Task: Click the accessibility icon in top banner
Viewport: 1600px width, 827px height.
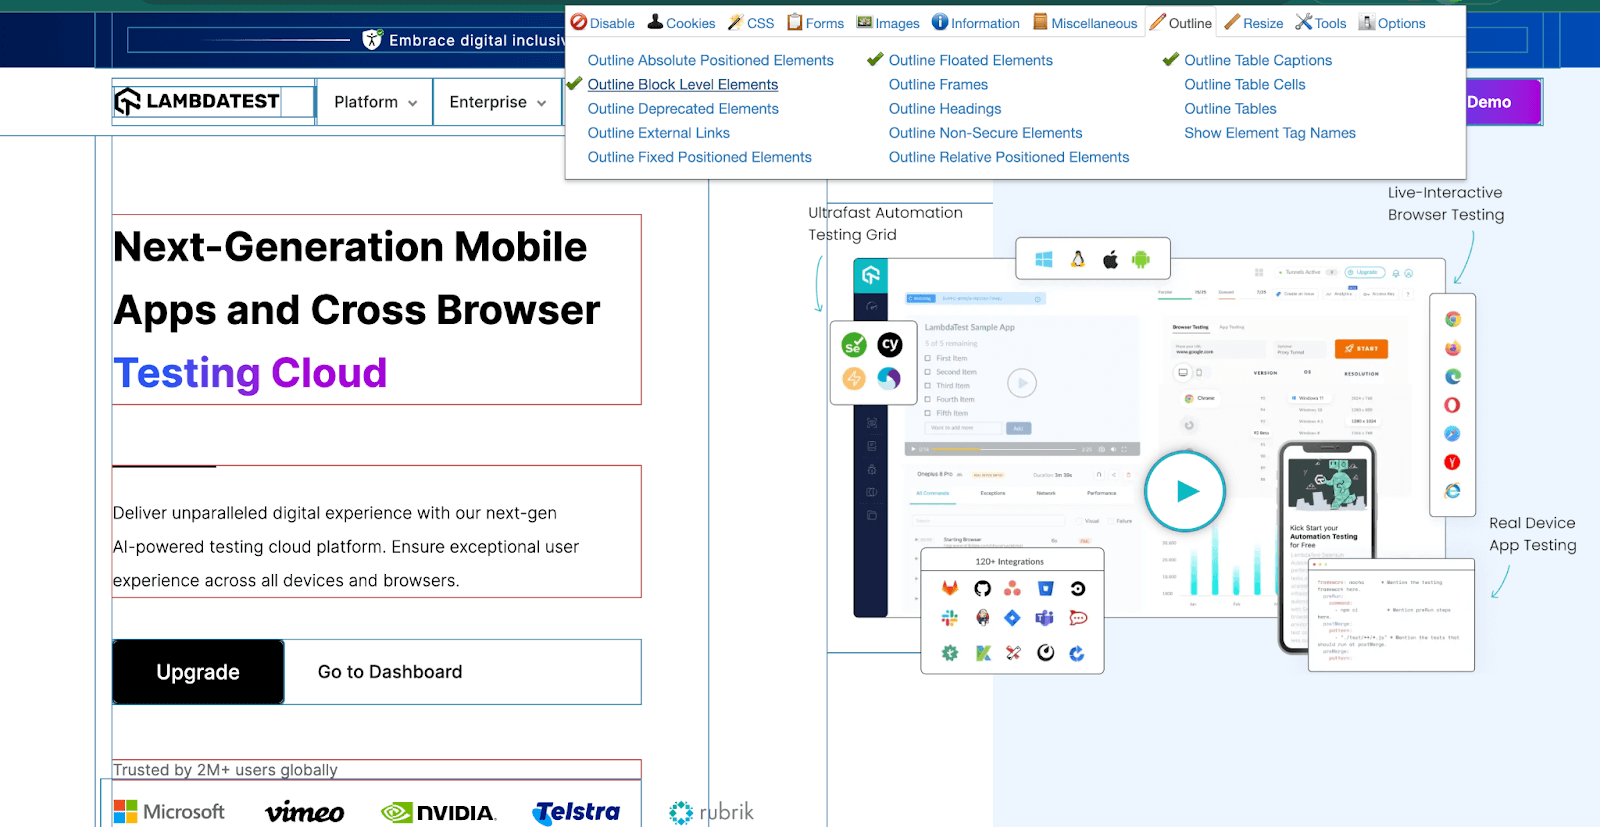Action: (x=372, y=40)
